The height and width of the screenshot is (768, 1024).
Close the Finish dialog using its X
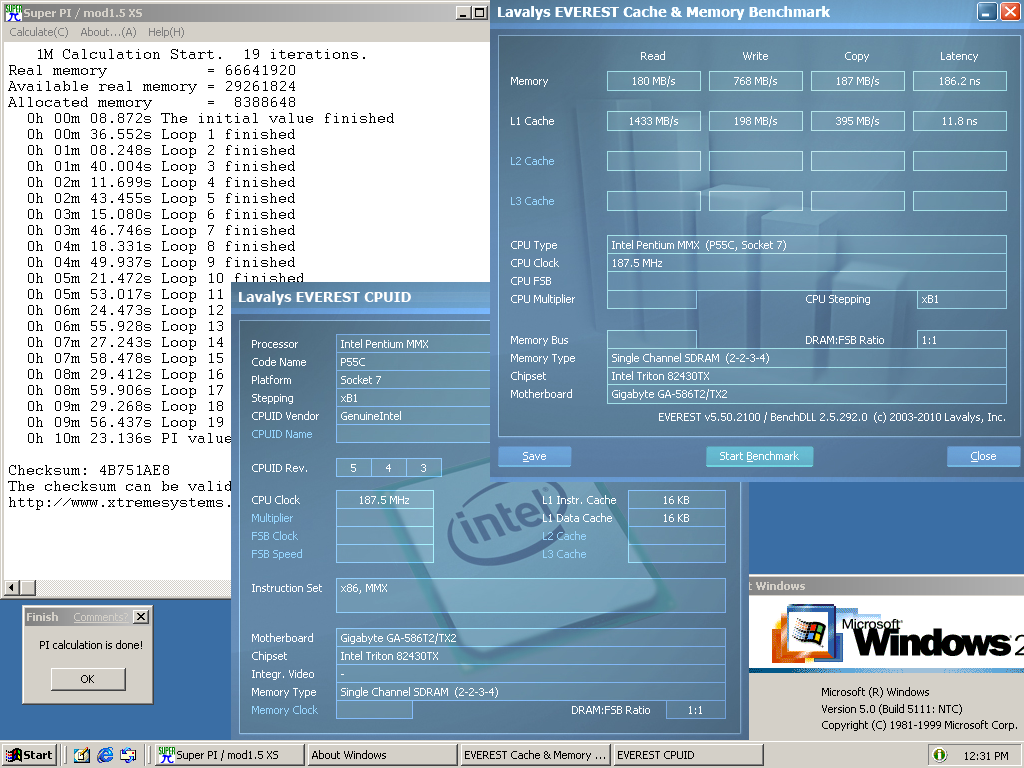click(x=140, y=616)
